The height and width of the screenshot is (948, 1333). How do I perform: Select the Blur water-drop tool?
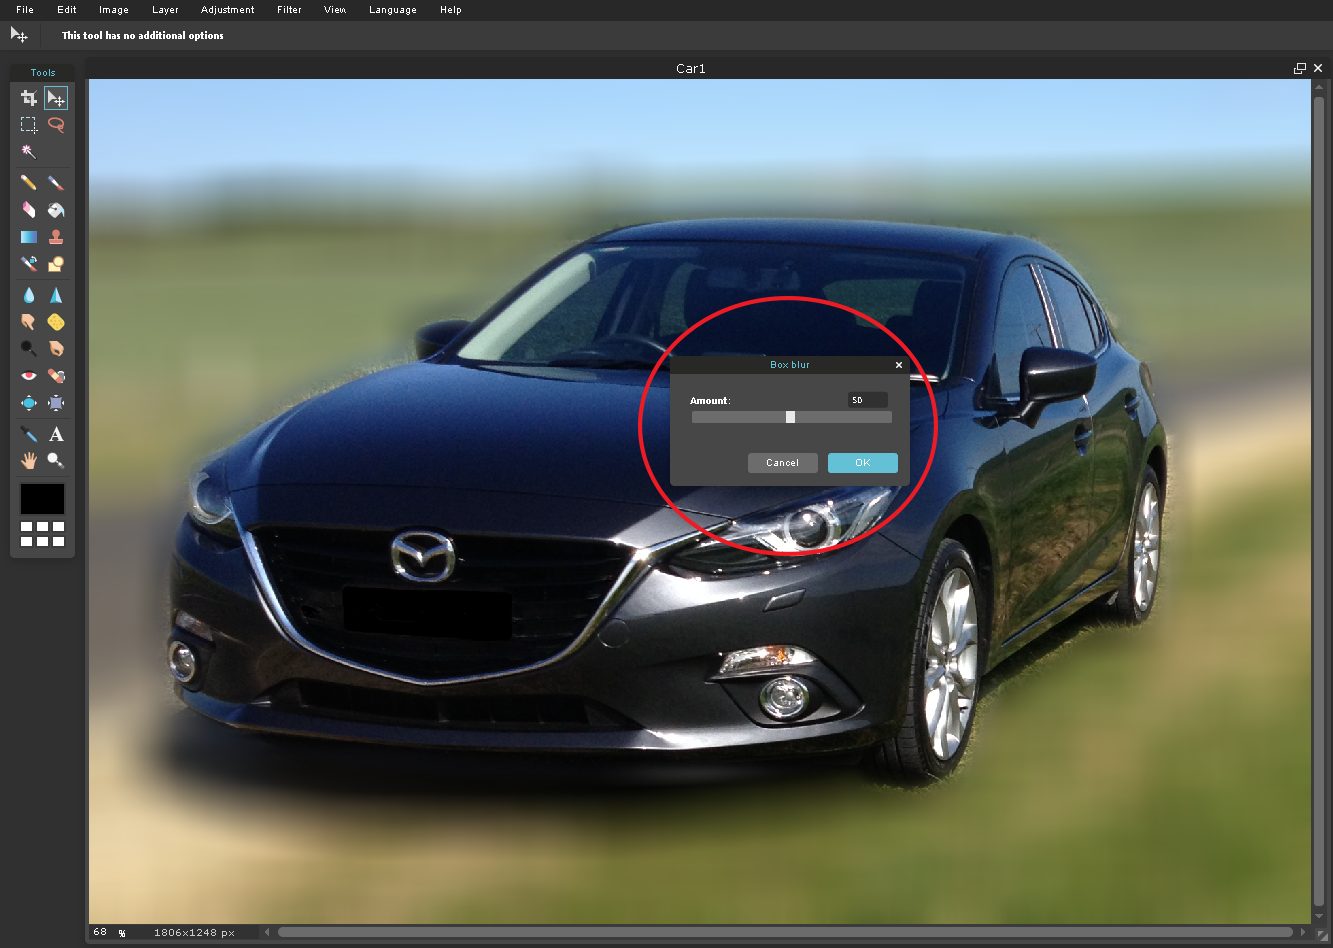[29, 295]
